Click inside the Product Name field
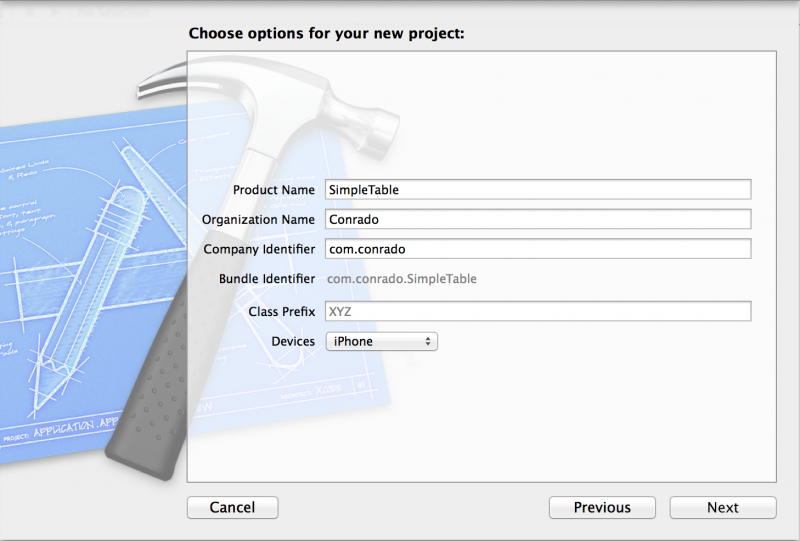 point(538,189)
